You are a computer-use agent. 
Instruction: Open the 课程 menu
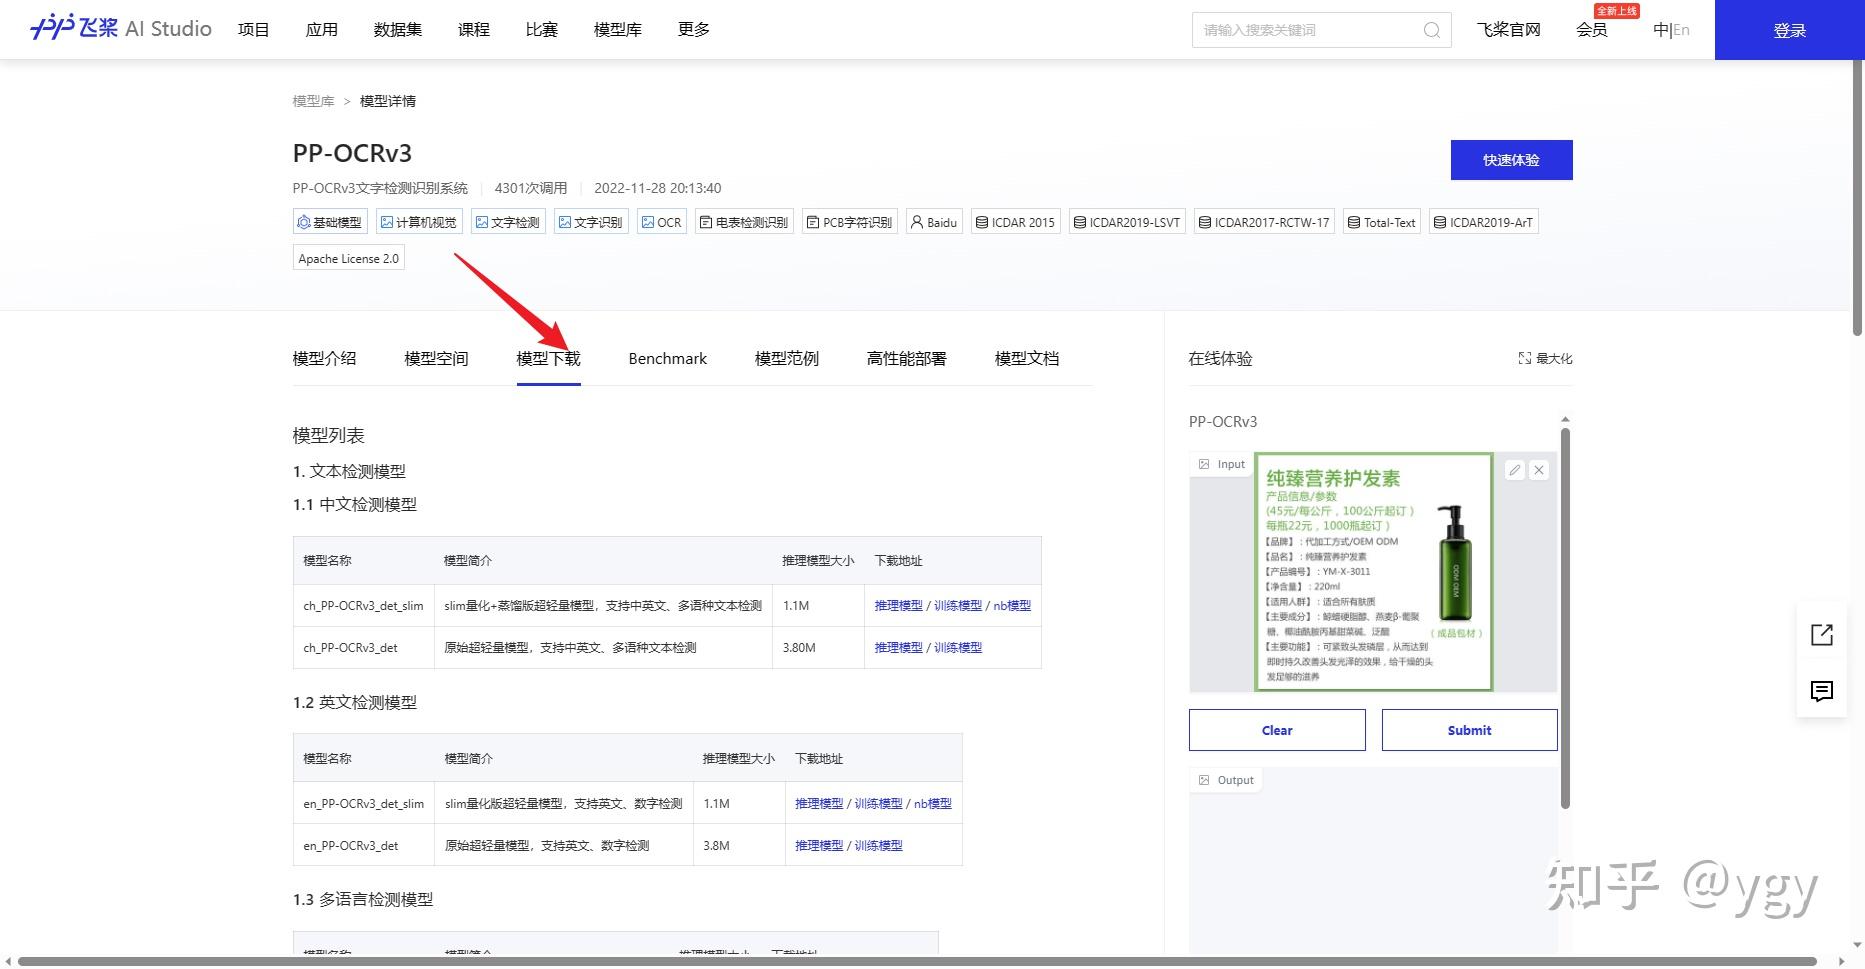coord(474,29)
